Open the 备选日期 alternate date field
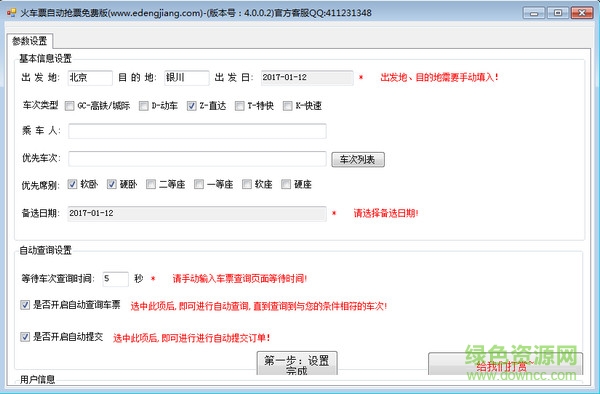The width and height of the screenshot is (600, 394). click(197, 213)
